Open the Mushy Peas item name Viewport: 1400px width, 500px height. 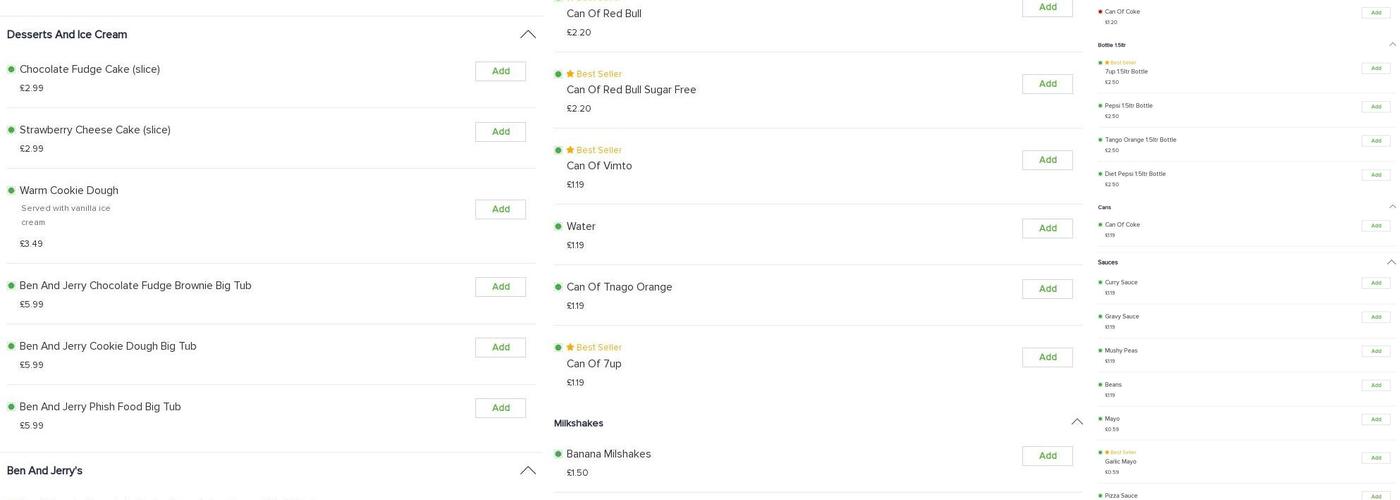(x=1121, y=351)
